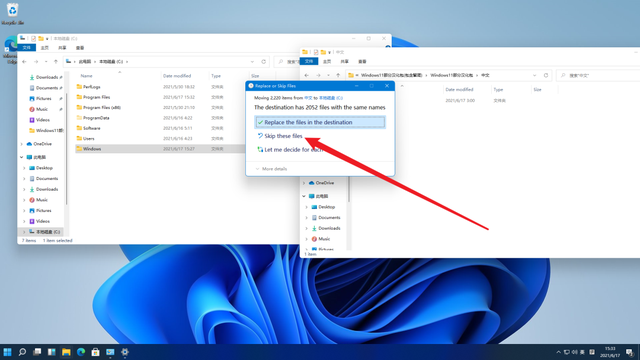Open Microsoft Store from taskbar
The width and height of the screenshot is (640, 360).
(96, 352)
